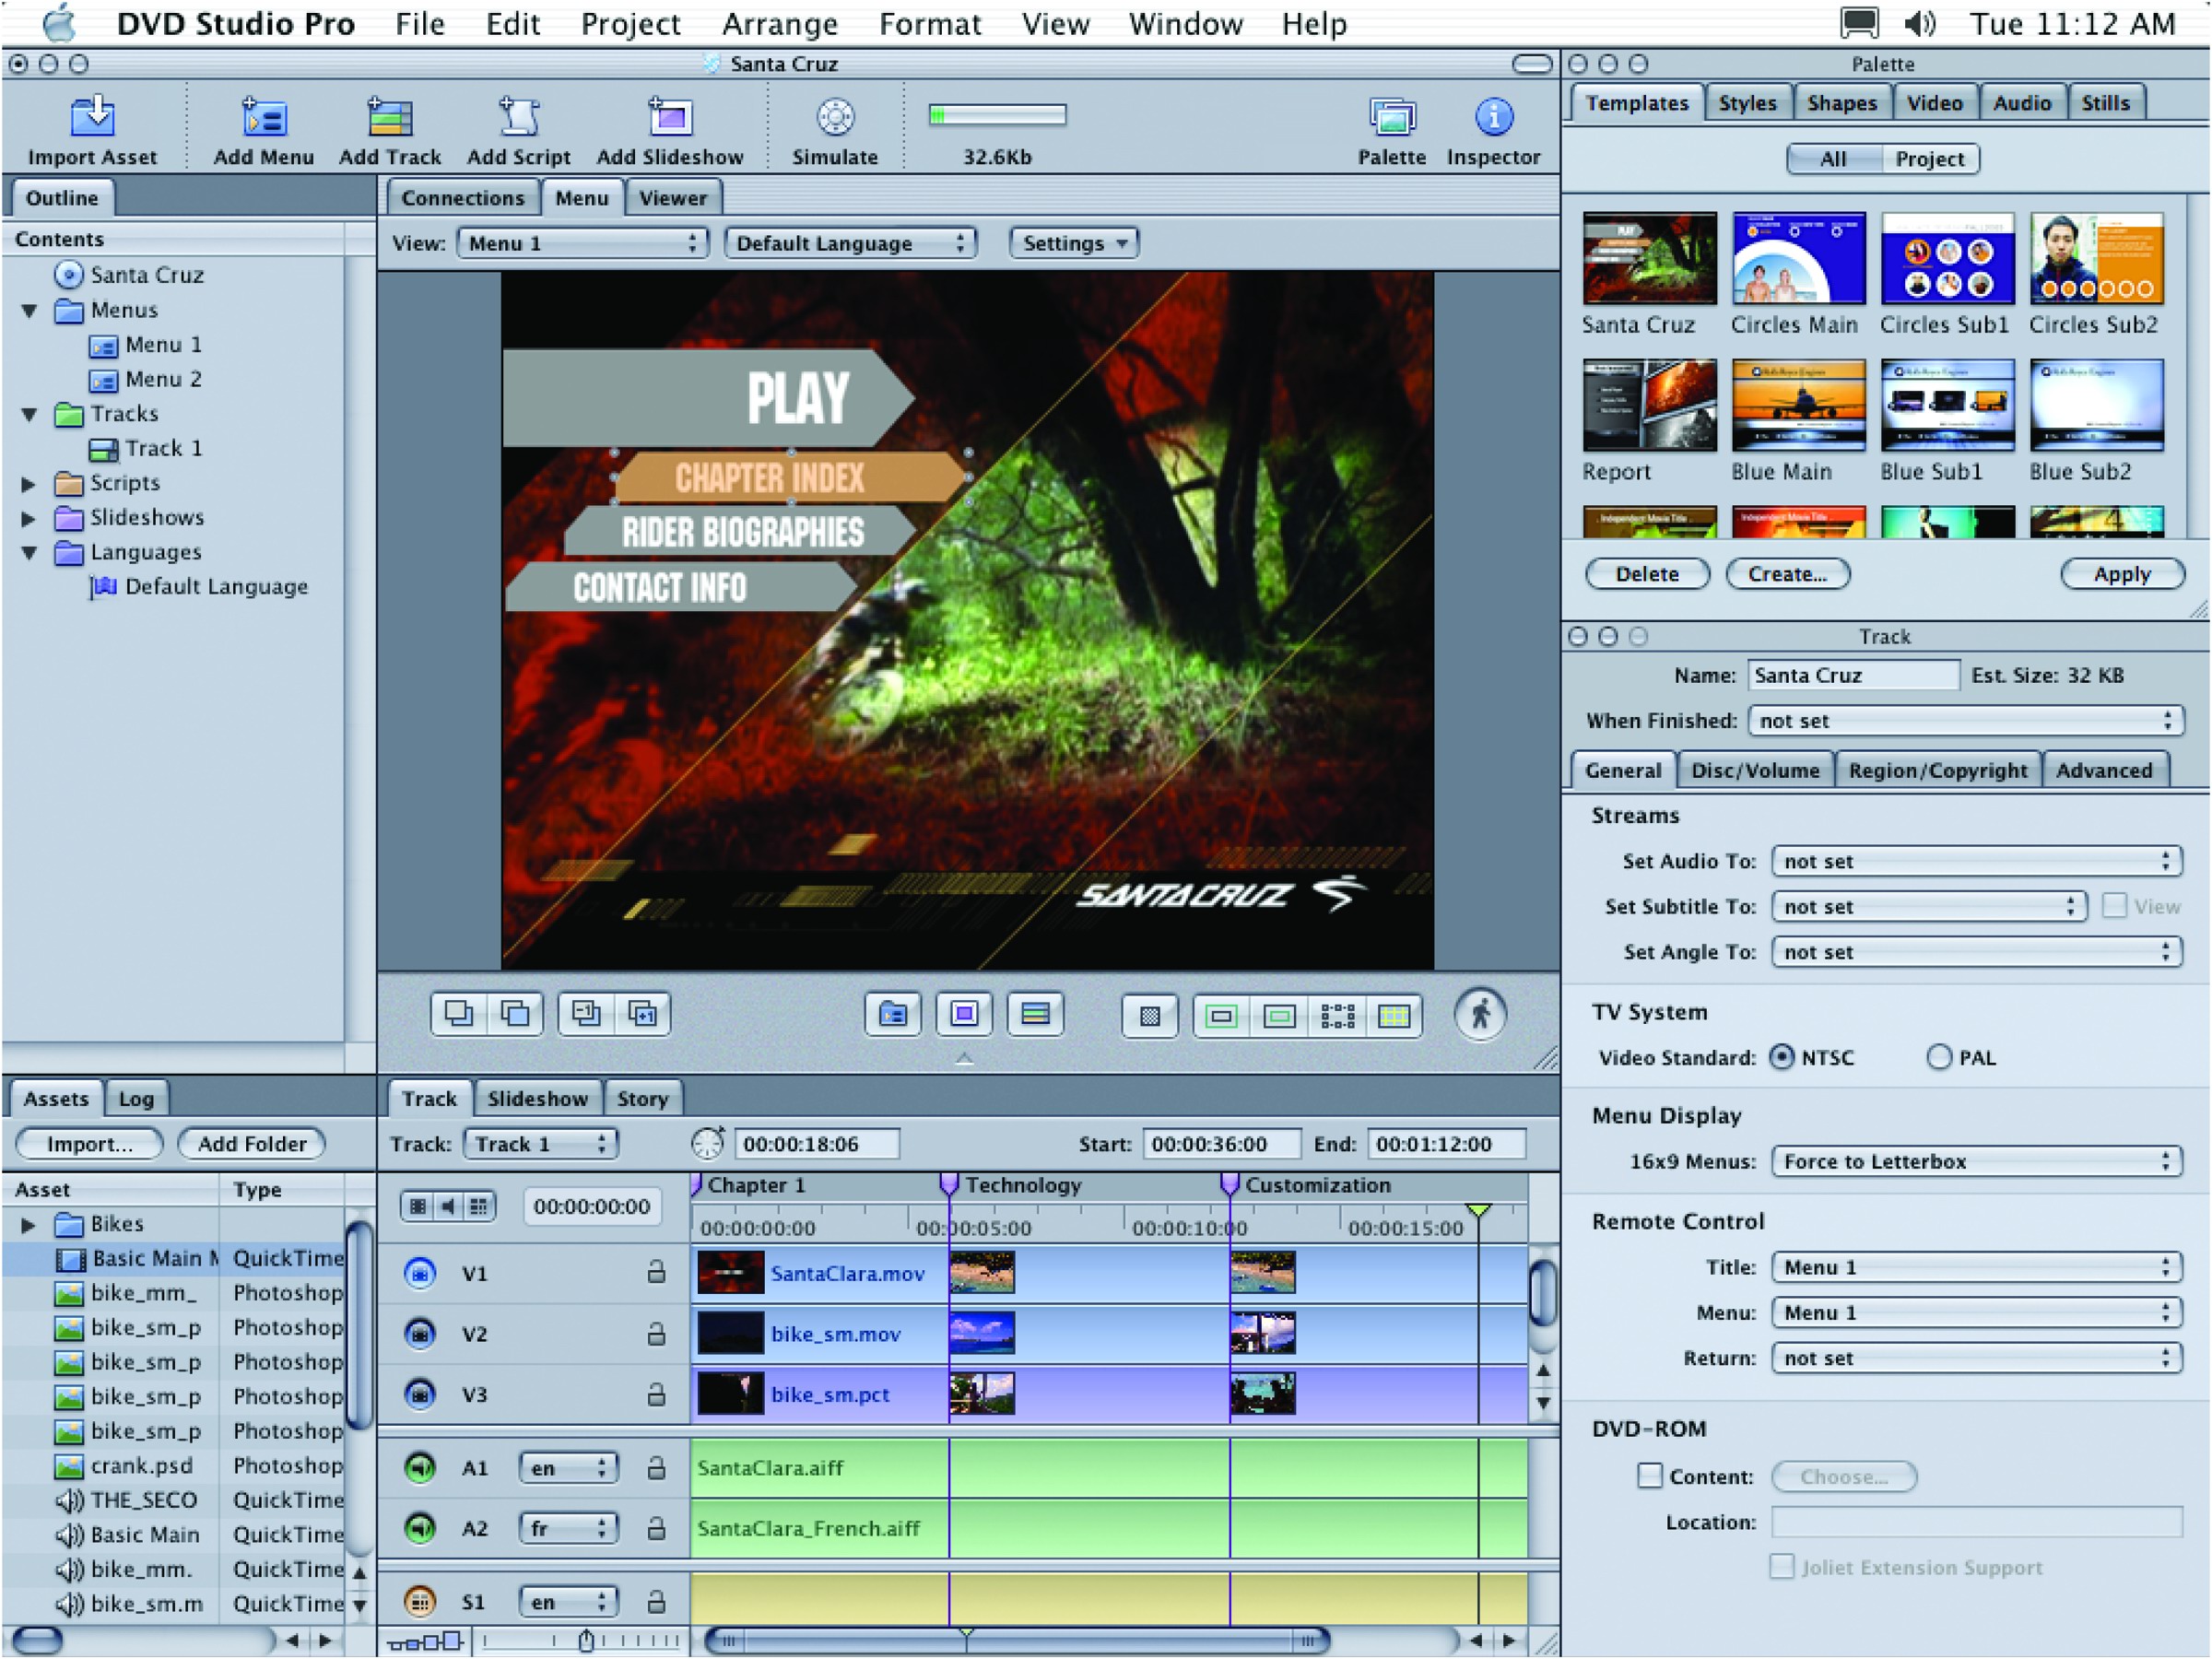Collapse the Menus folder in Outline
This screenshot has width=2212, height=1659.
(x=30, y=310)
